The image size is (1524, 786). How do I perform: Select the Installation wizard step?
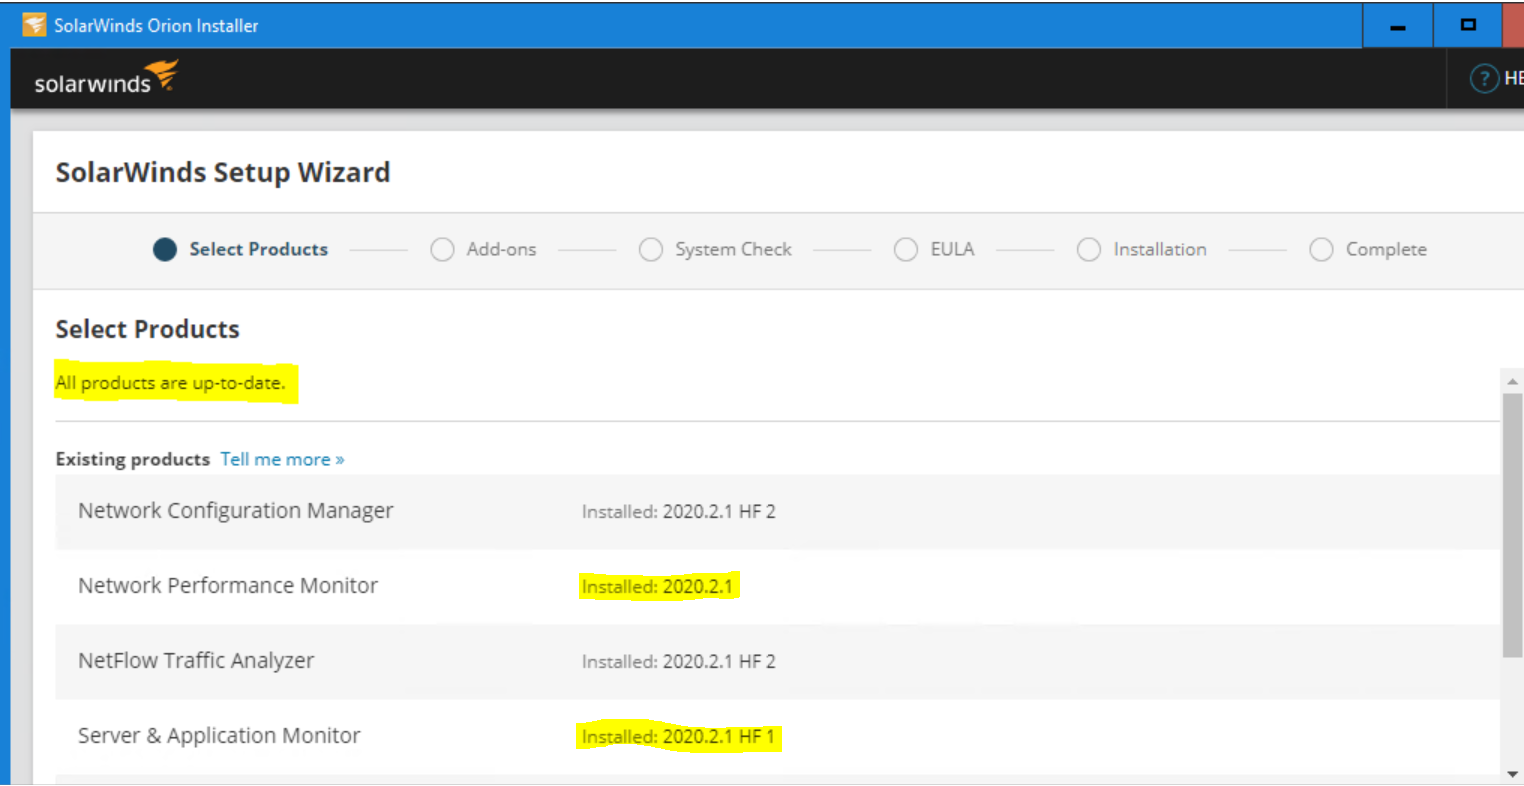tap(1142, 249)
